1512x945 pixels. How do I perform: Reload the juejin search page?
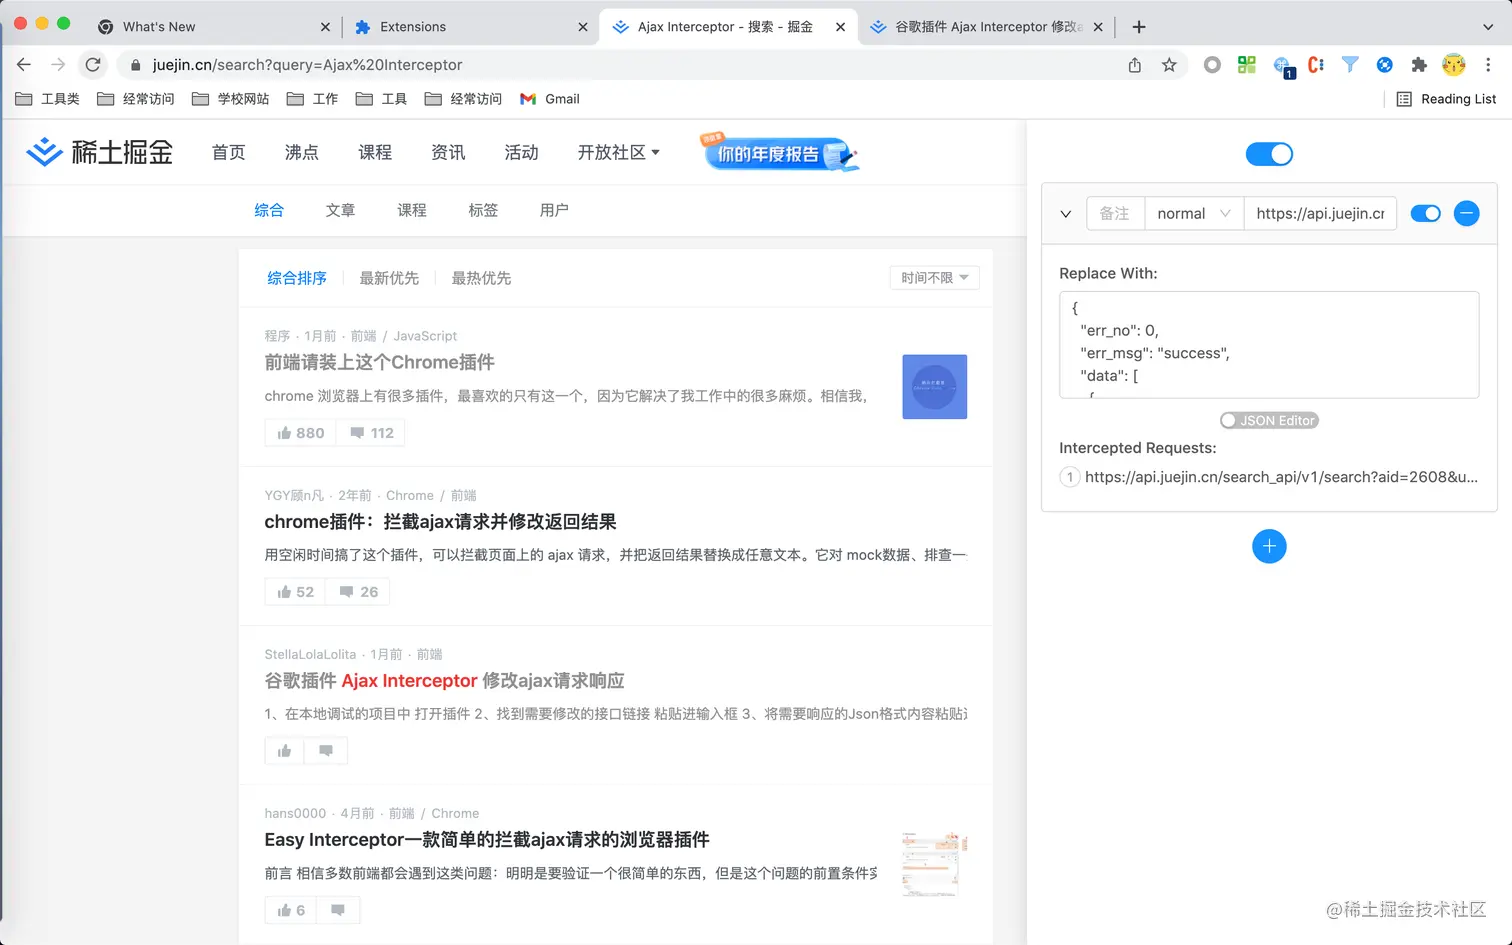pyautogui.click(x=93, y=65)
